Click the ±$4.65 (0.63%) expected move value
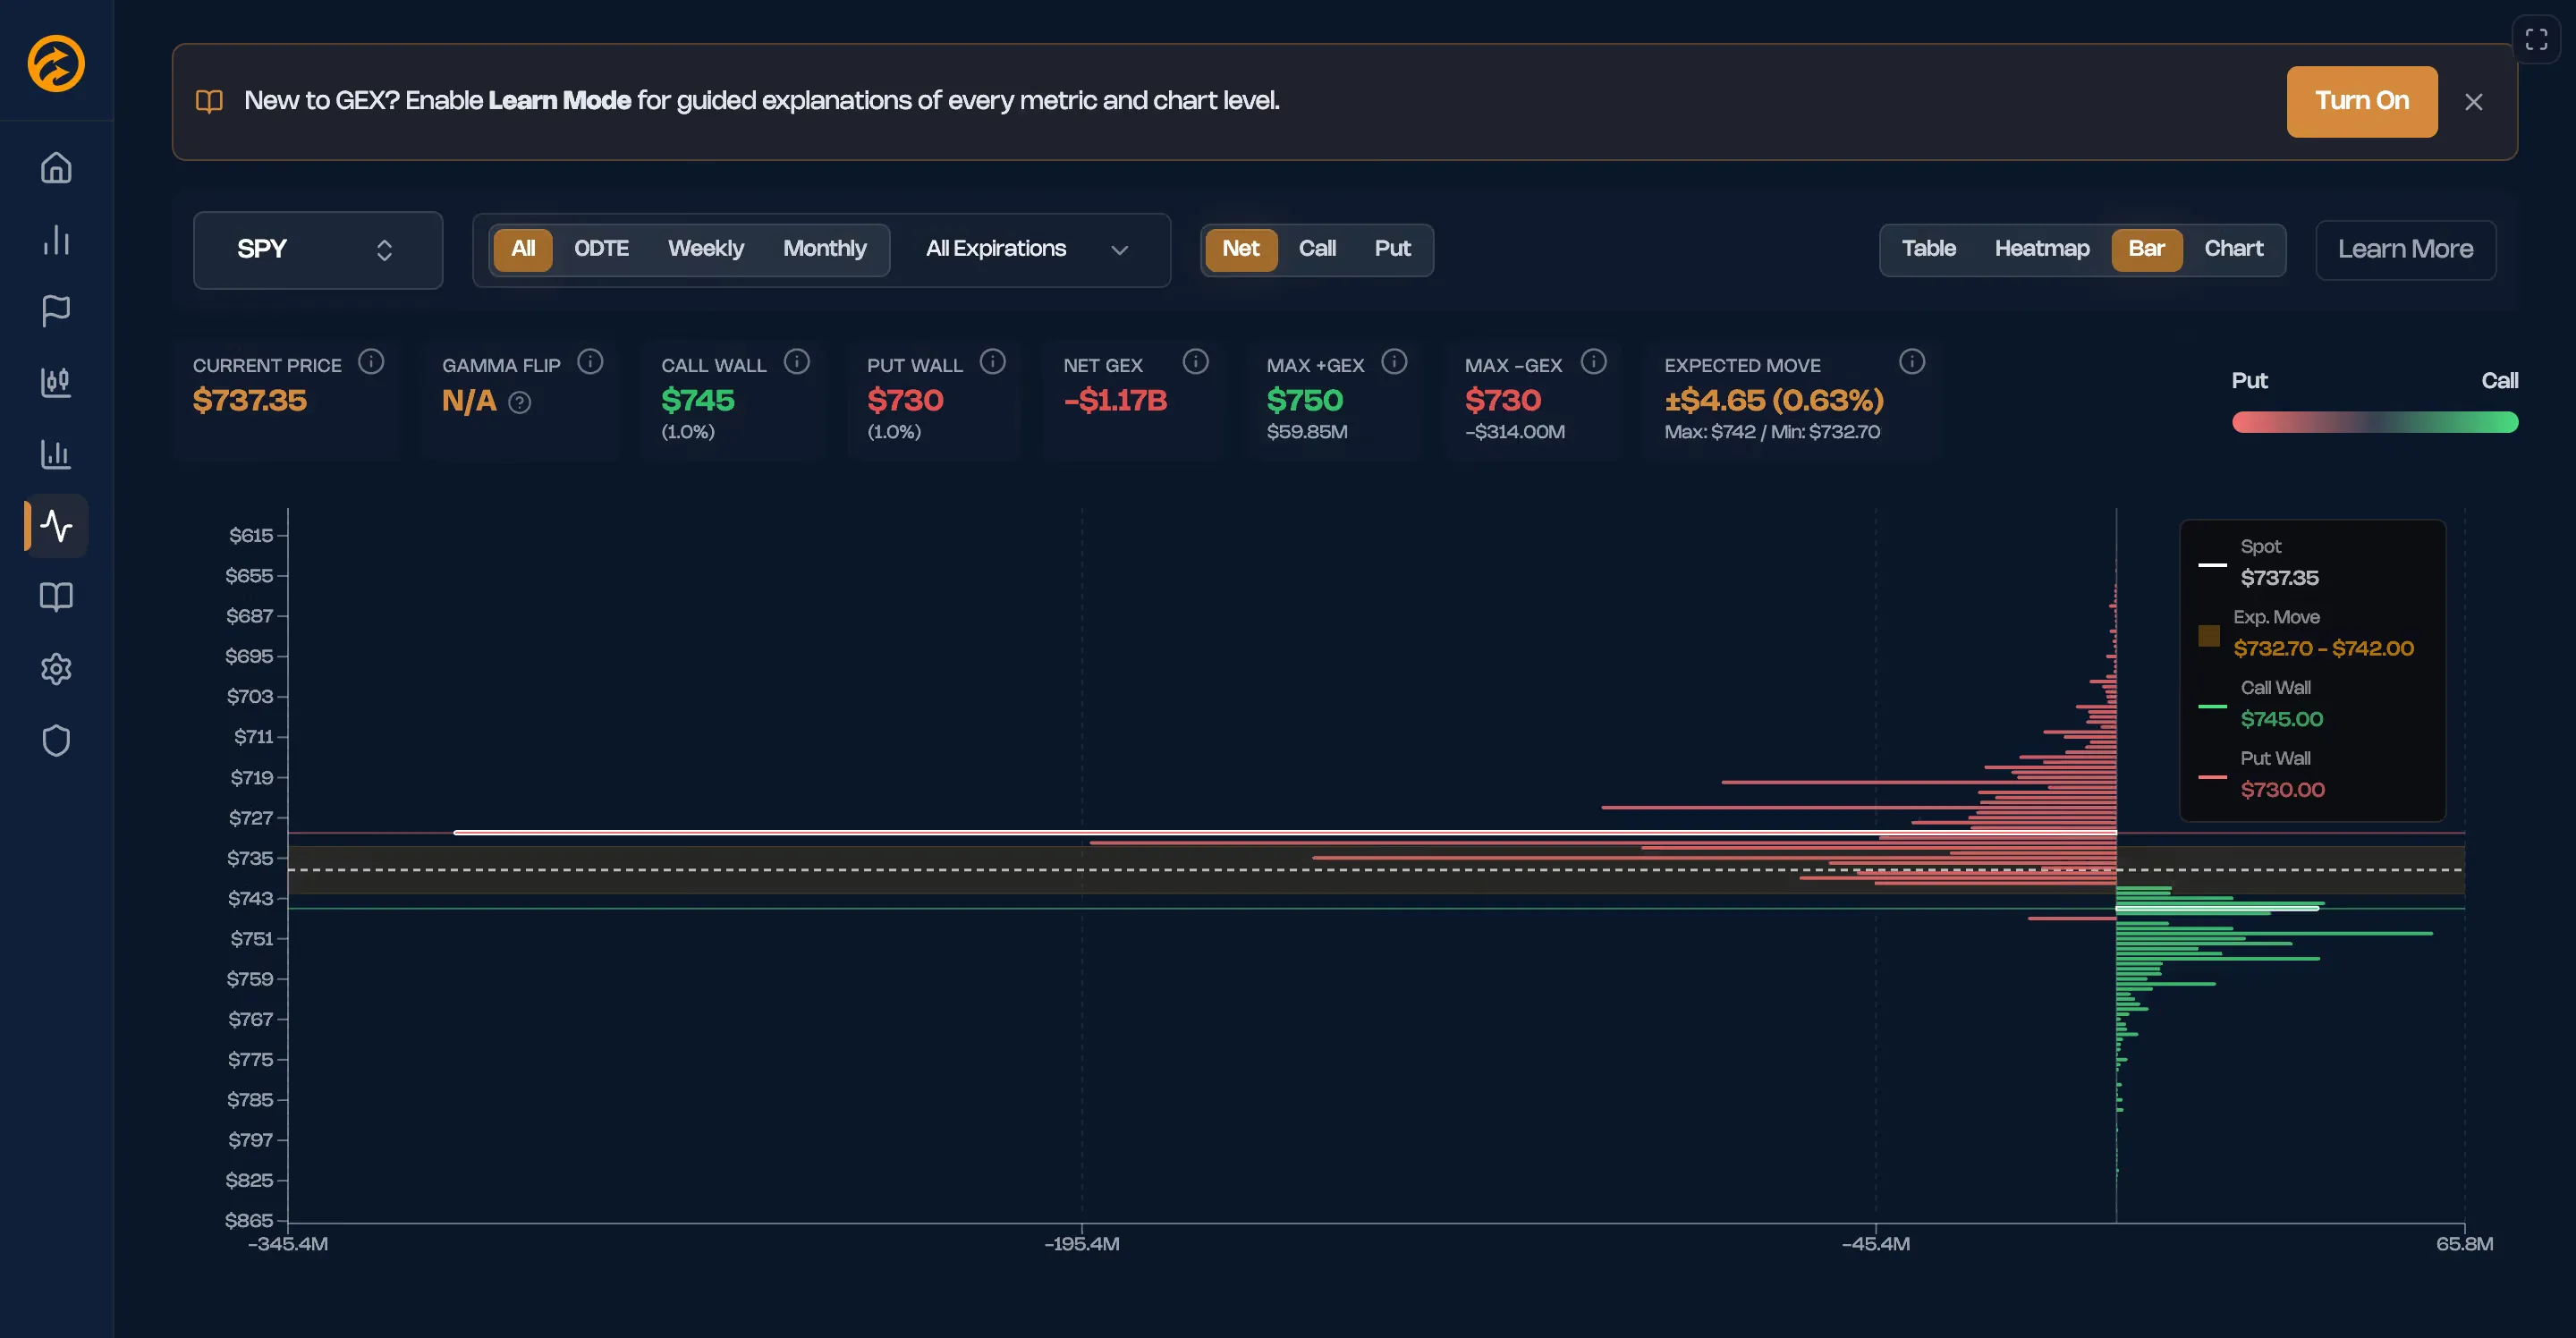 (1774, 401)
